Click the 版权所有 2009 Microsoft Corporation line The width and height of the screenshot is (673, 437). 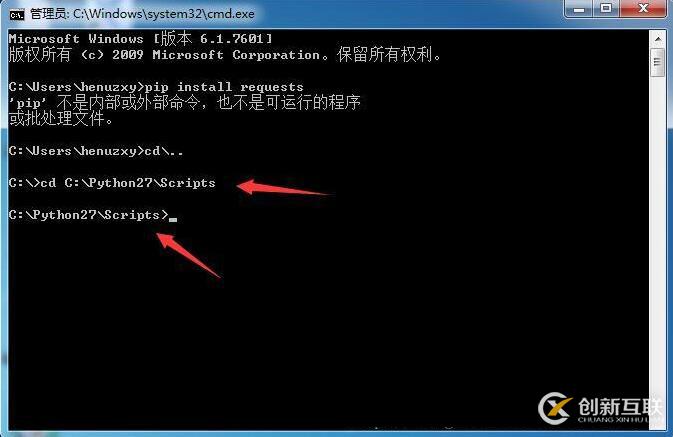tap(224, 55)
